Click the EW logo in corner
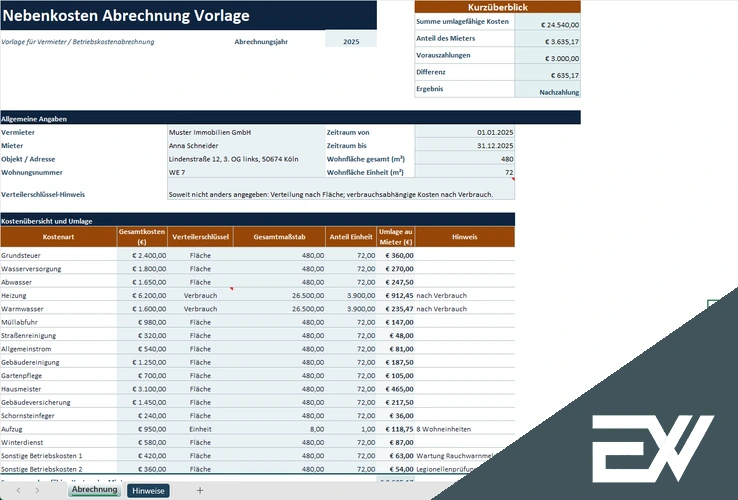 coord(653,448)
